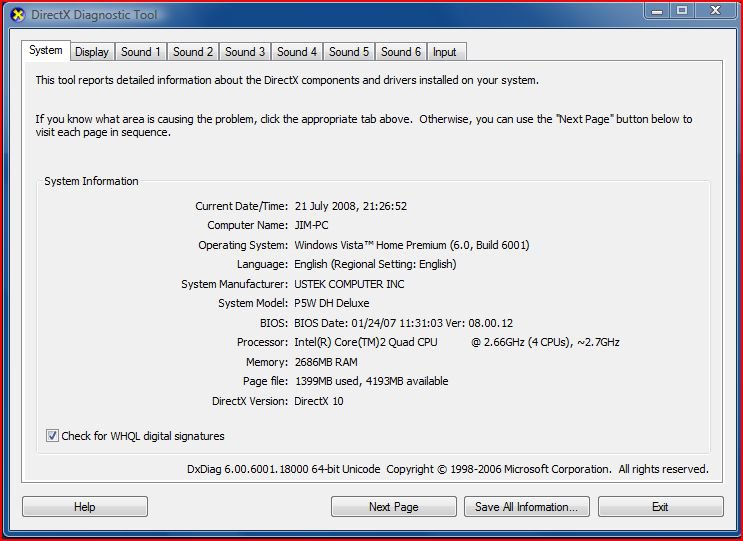Toggle the Check for WHQL digital signatures checkbox
The height and width of the screenshot is (541, 743).
coord(52,435)
